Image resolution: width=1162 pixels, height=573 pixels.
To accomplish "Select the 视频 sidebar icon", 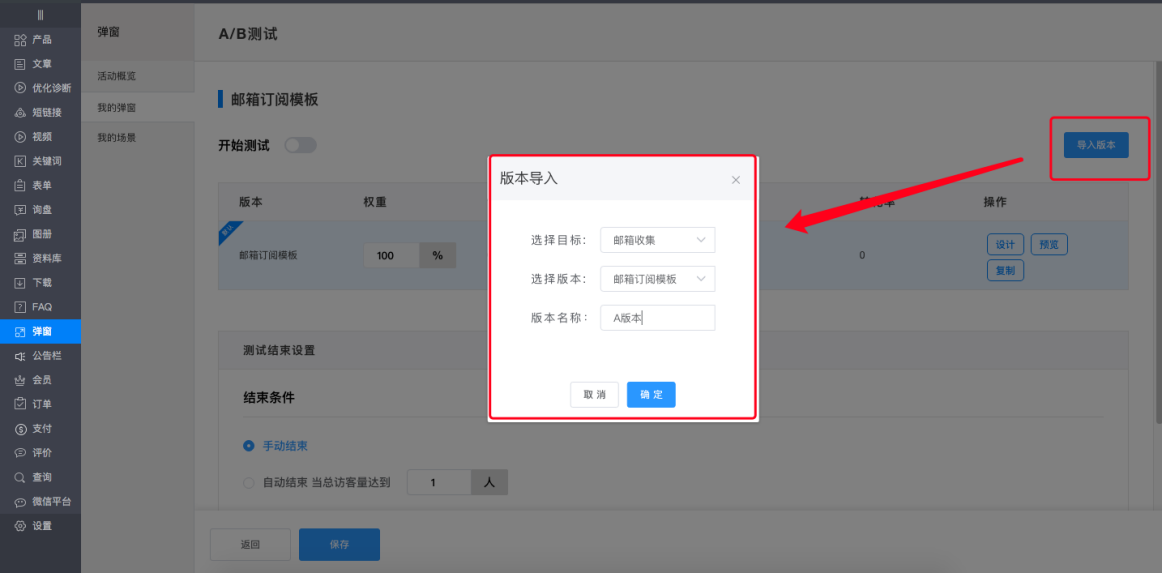I will point(21,137).
